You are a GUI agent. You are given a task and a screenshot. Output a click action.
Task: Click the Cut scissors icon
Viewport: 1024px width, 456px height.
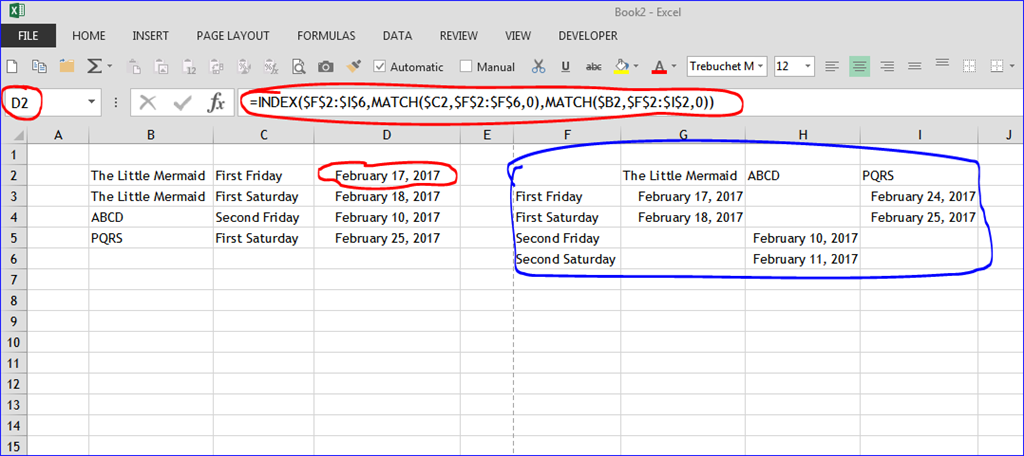(538, 66)
